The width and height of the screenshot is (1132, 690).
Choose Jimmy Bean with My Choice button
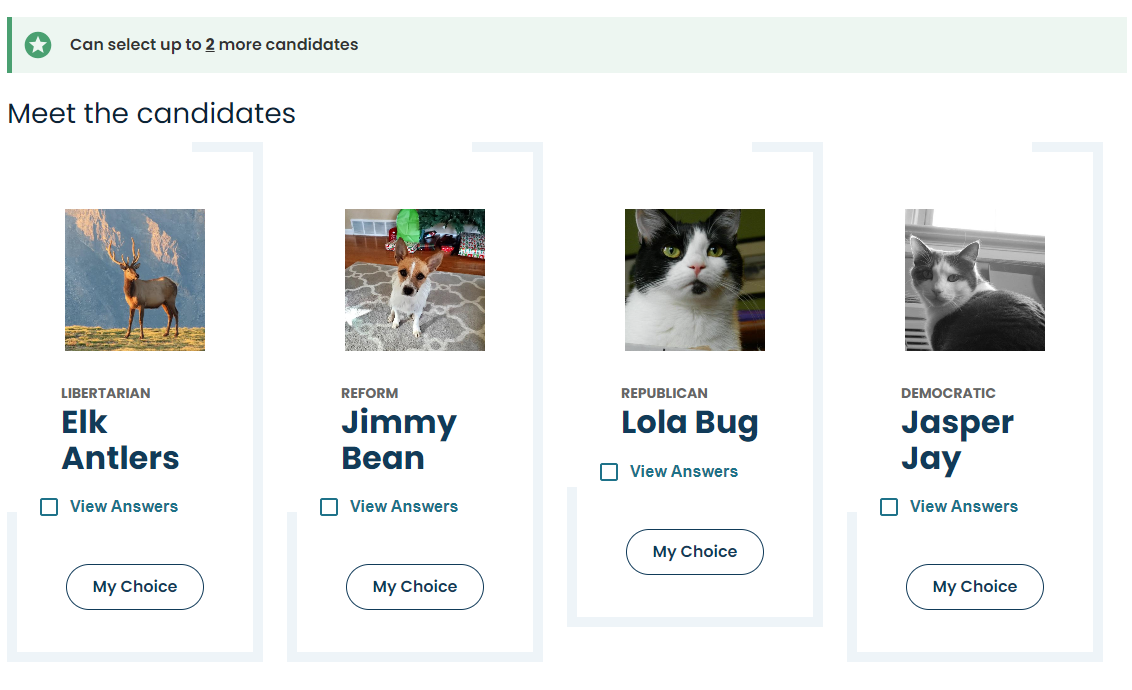click(415, 587)
